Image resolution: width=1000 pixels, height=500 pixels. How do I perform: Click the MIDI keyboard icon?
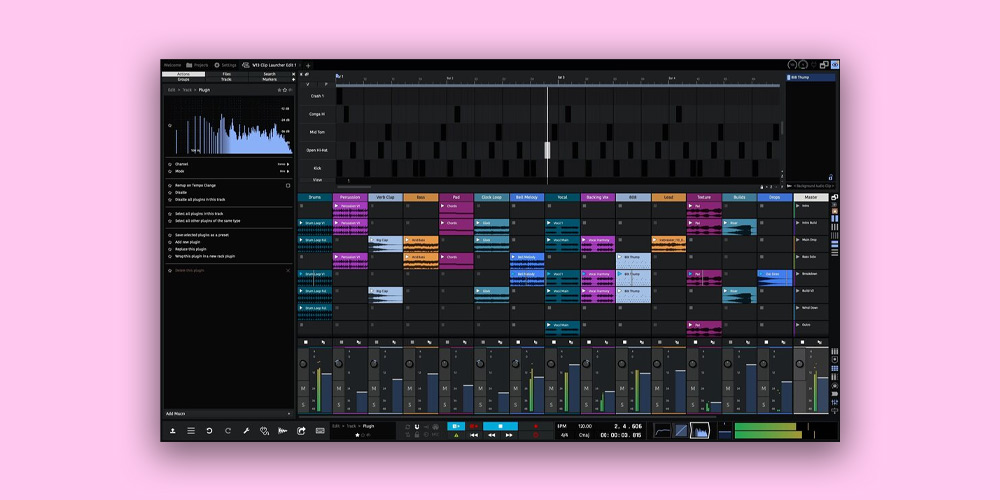pos(319,431)
